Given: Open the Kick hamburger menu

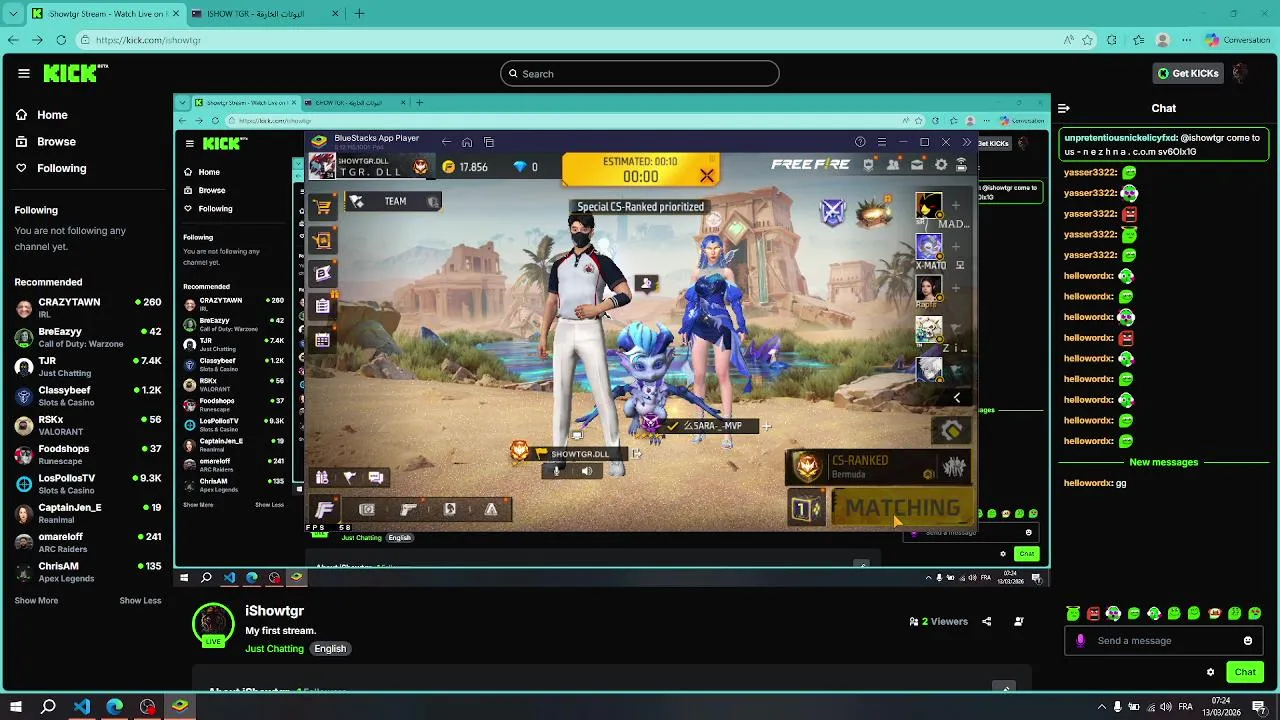Looking at the screenshot, I should (x=23, y=73).
